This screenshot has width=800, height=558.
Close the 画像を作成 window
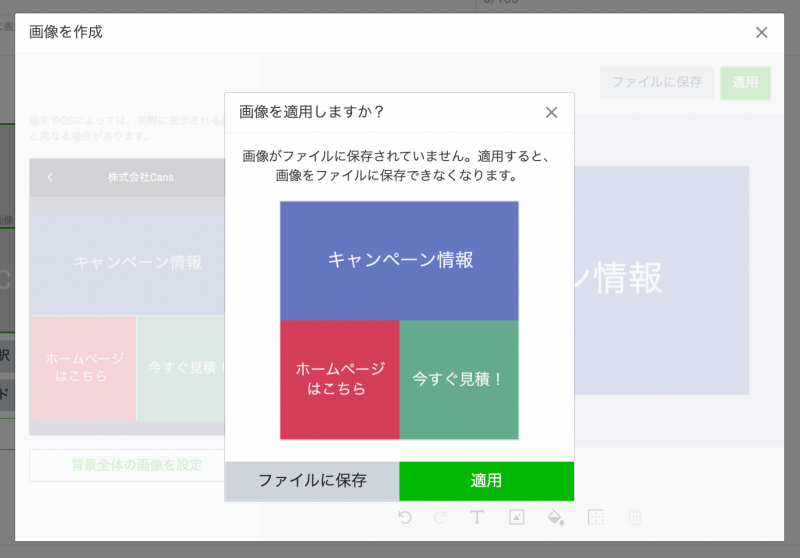click(761, 32)
